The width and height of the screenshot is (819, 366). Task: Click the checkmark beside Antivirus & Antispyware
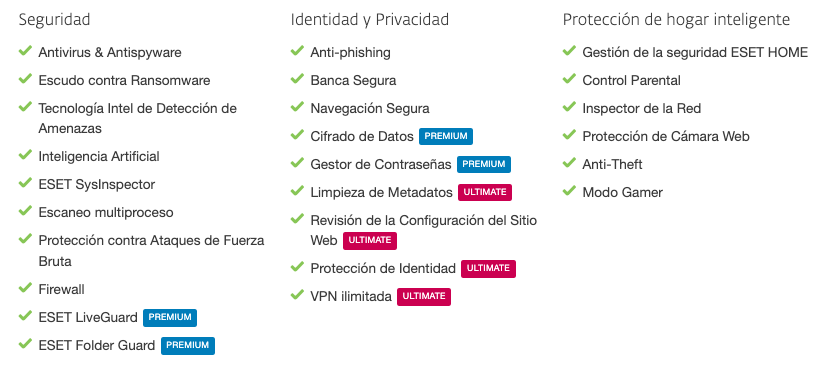click(25, 51)
